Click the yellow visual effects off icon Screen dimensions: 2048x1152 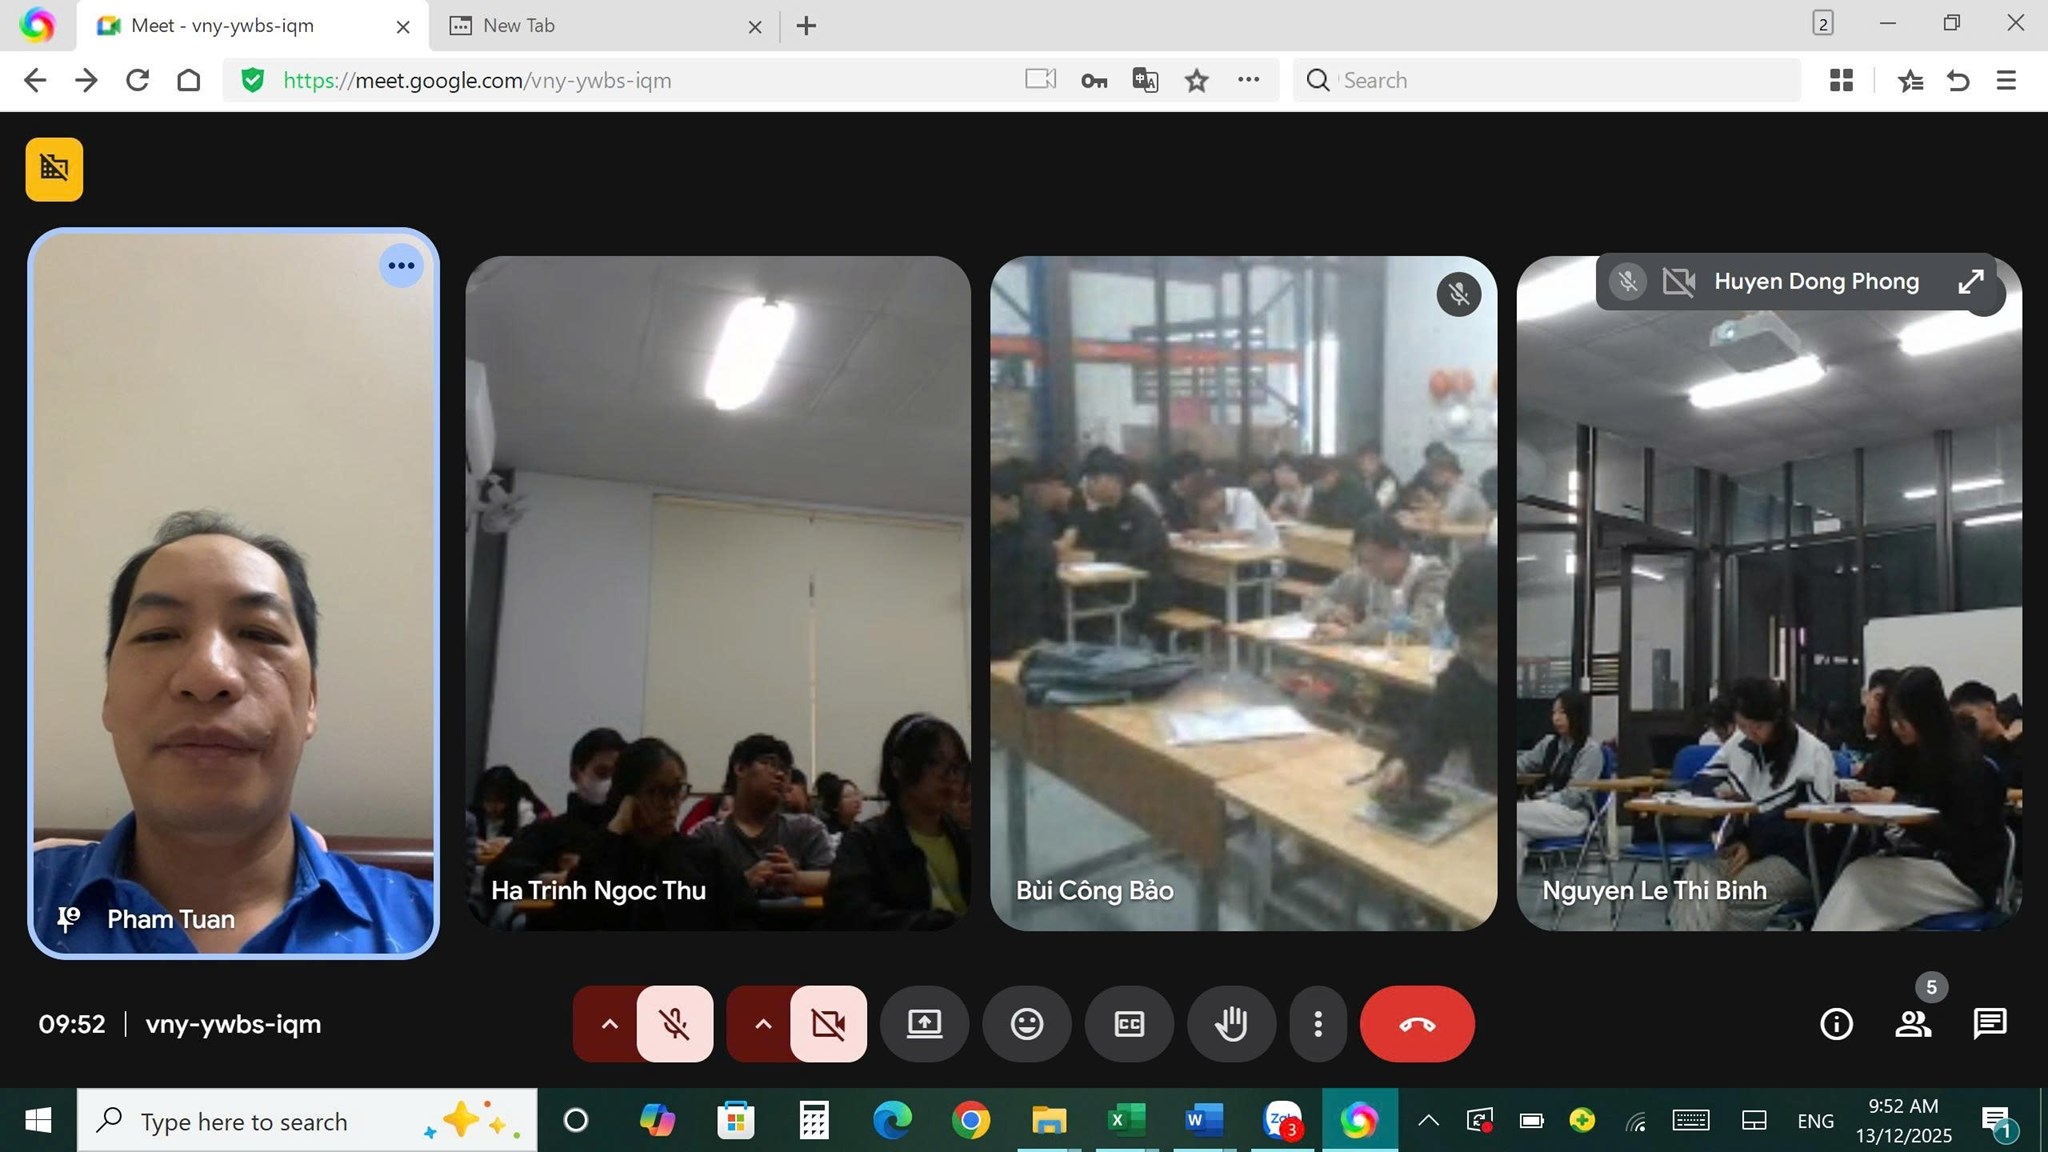pos(54,169)
